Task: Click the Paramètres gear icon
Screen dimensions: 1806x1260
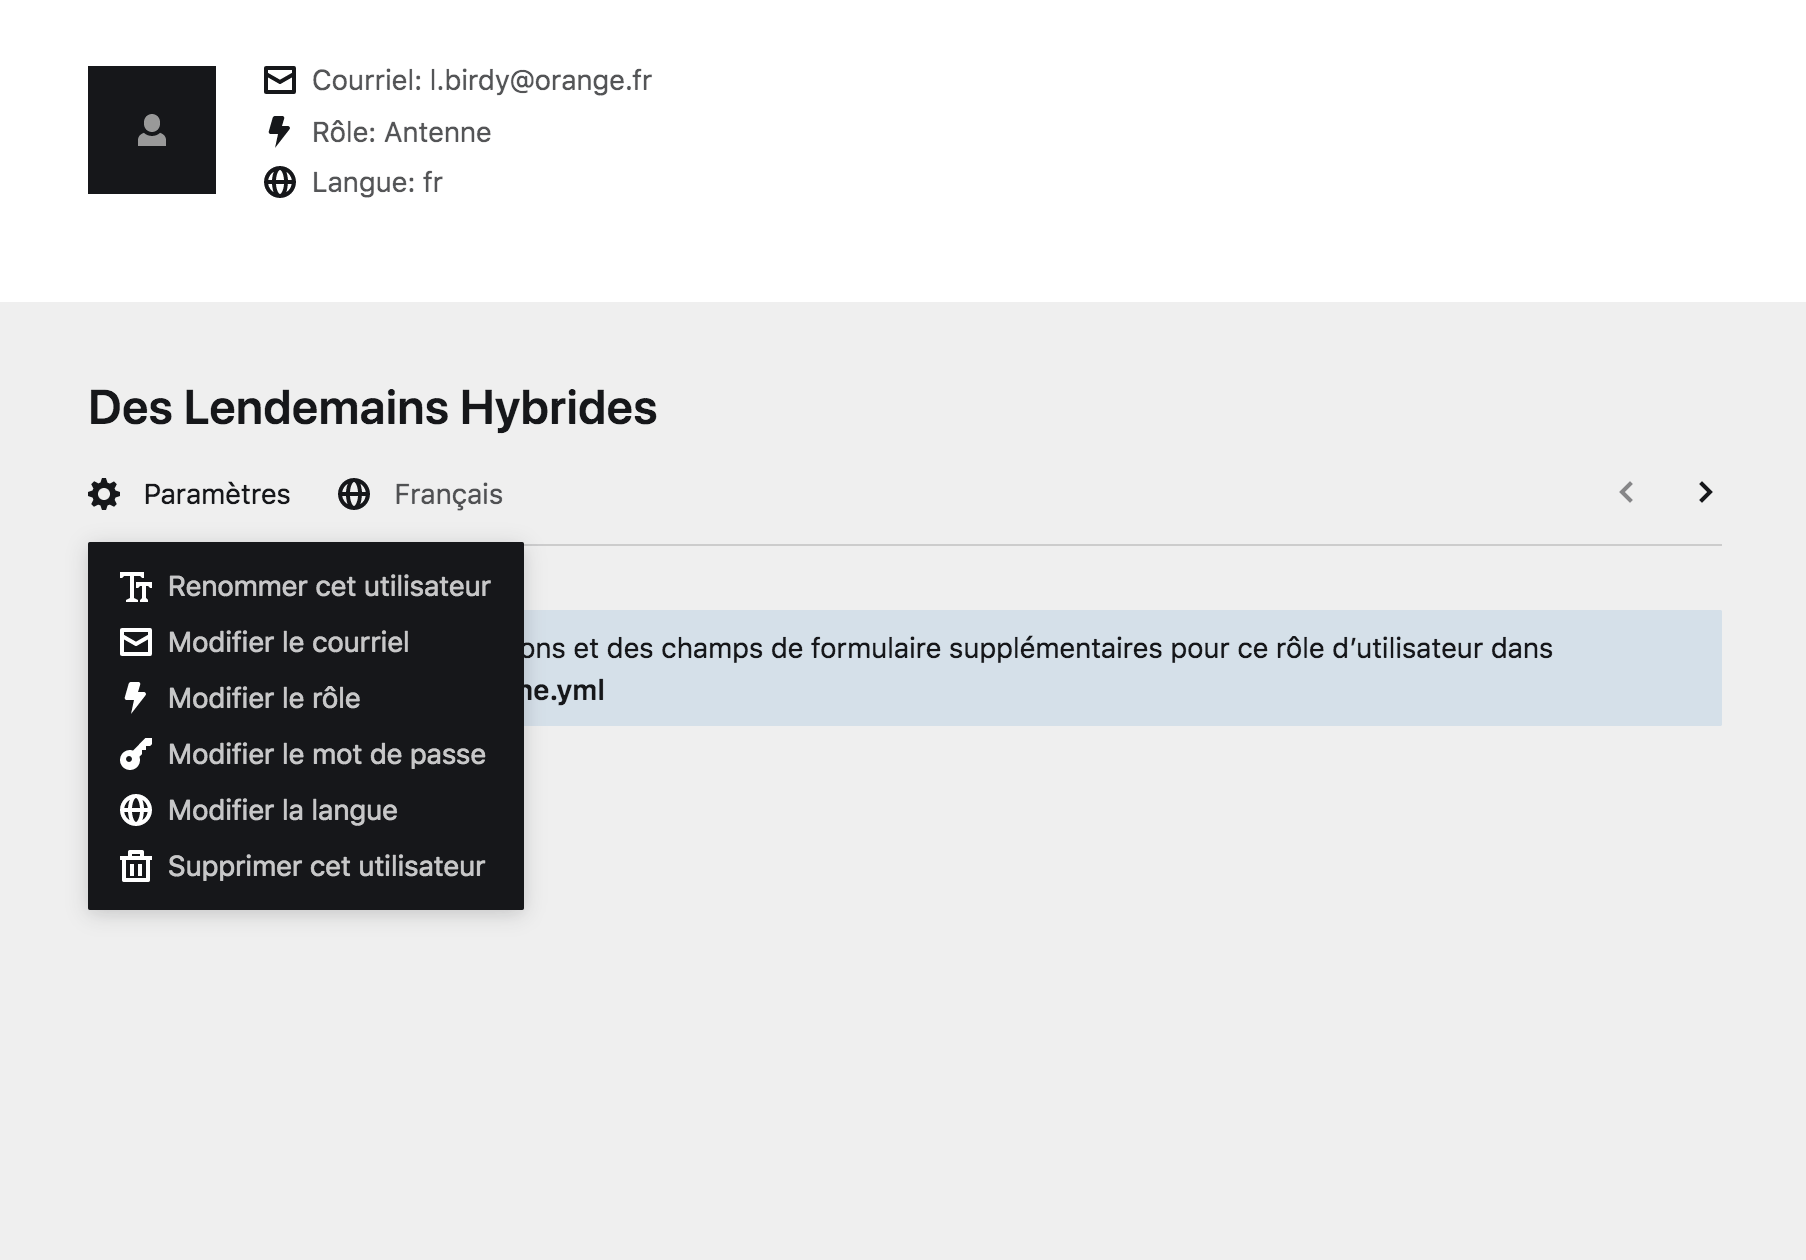Action: pyautogui.click(x=104, y=494)
